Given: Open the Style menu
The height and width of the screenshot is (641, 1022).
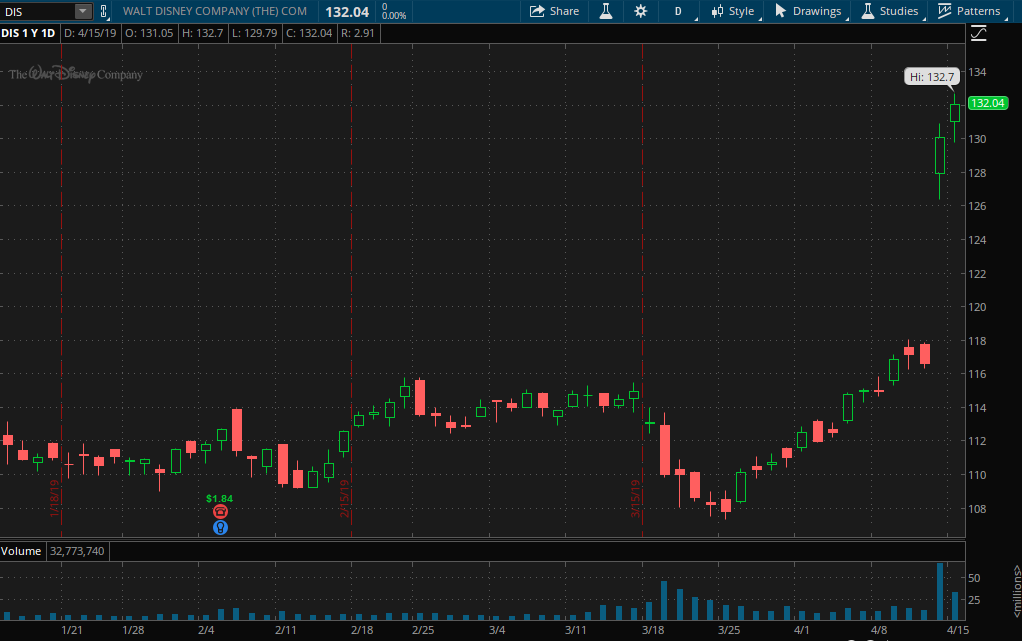Looking at the screenshot, I should coord(733,11).
